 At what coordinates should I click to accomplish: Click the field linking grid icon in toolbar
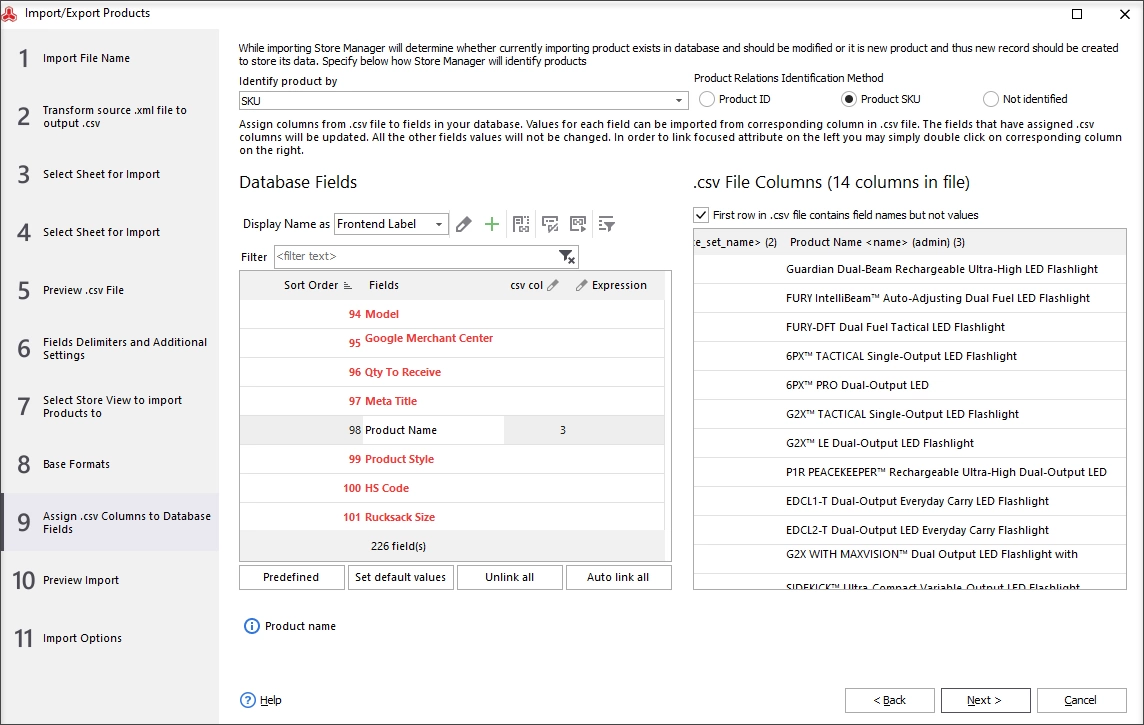[x=521, y=224]
